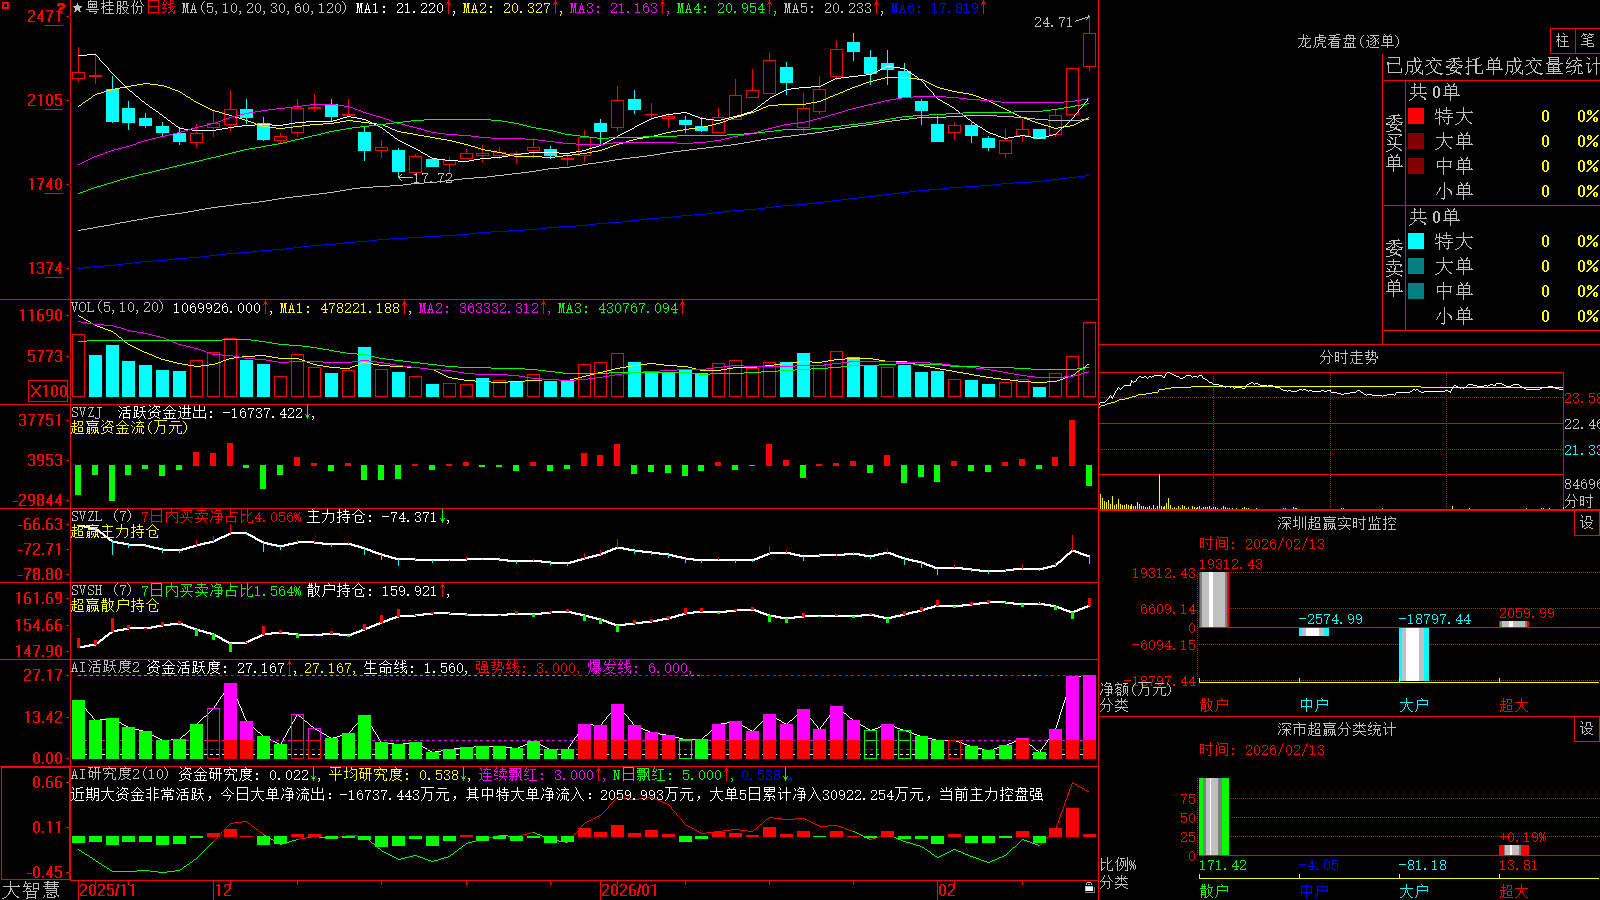1600x900 pixels.
Task: Click dark red 中单 swatch under 委买单
Action: tap(1416, 166)
